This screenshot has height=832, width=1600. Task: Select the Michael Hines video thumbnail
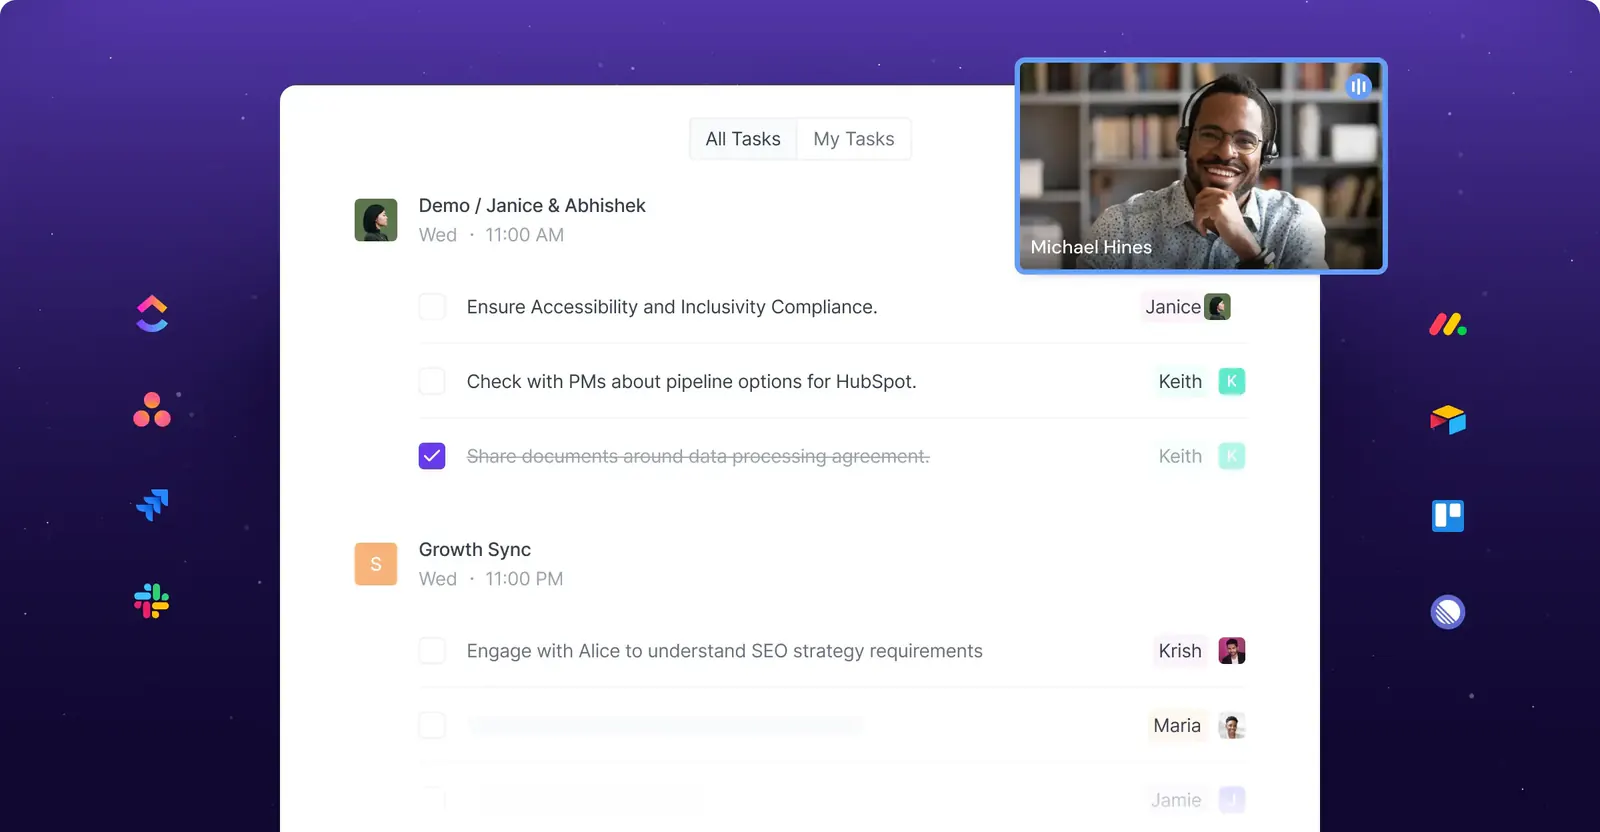point(1201,166)
